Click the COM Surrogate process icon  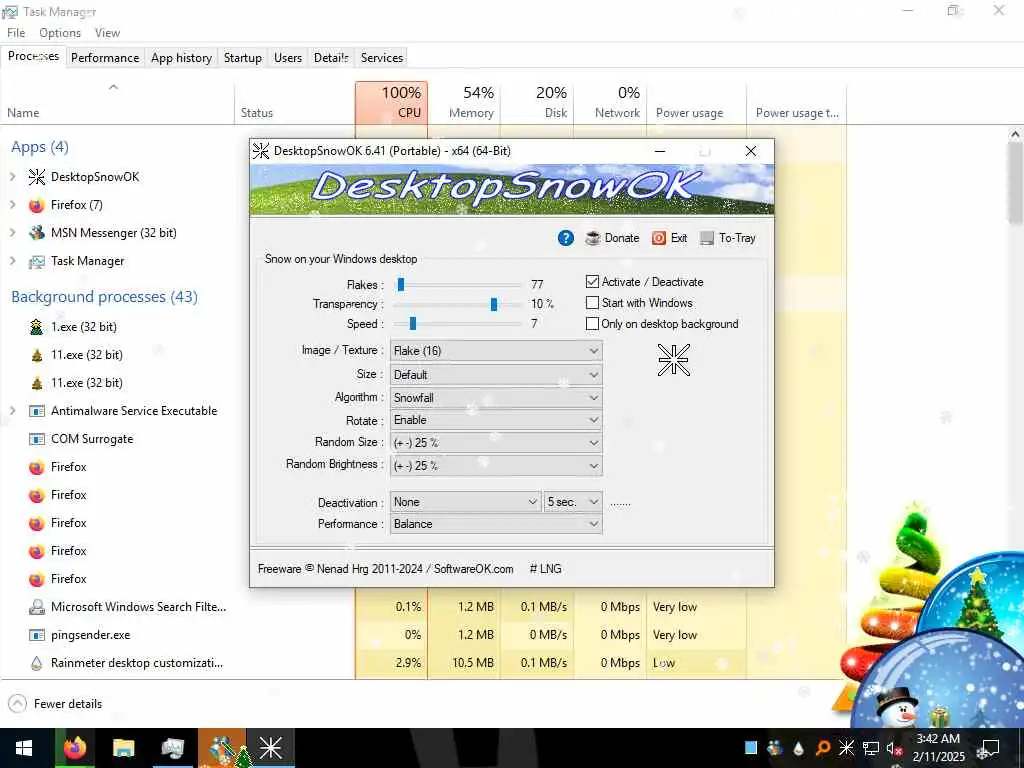(37, 440)
